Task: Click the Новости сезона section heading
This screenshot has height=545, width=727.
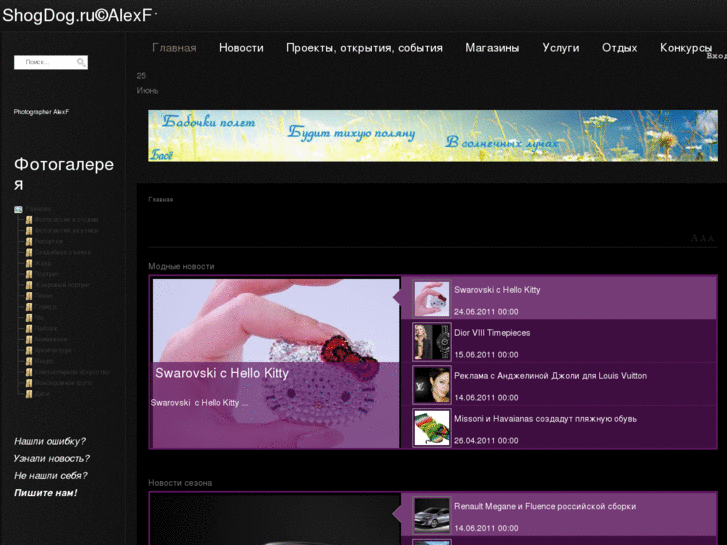Action: [x=180, y=483]
